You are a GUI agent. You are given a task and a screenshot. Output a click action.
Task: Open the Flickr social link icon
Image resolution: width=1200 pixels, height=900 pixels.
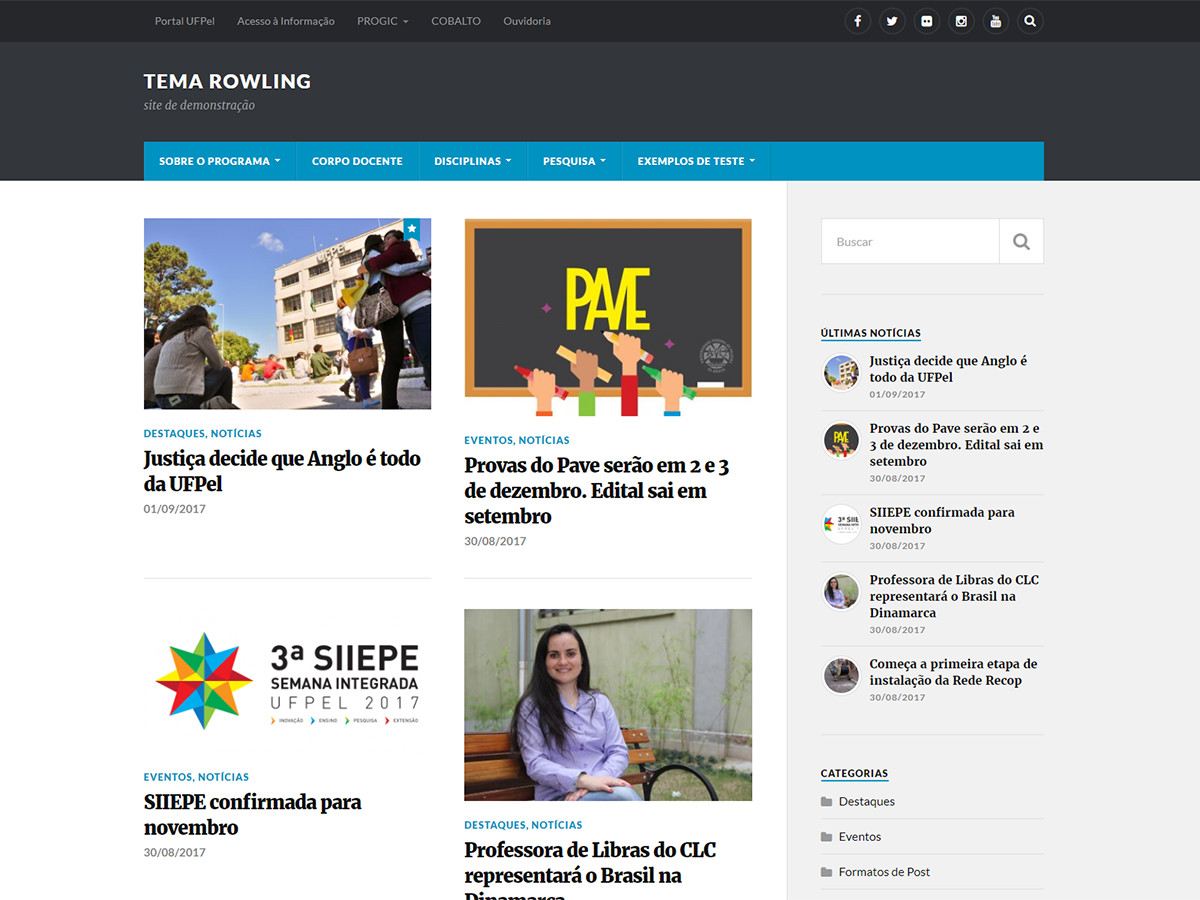[926, 21]
